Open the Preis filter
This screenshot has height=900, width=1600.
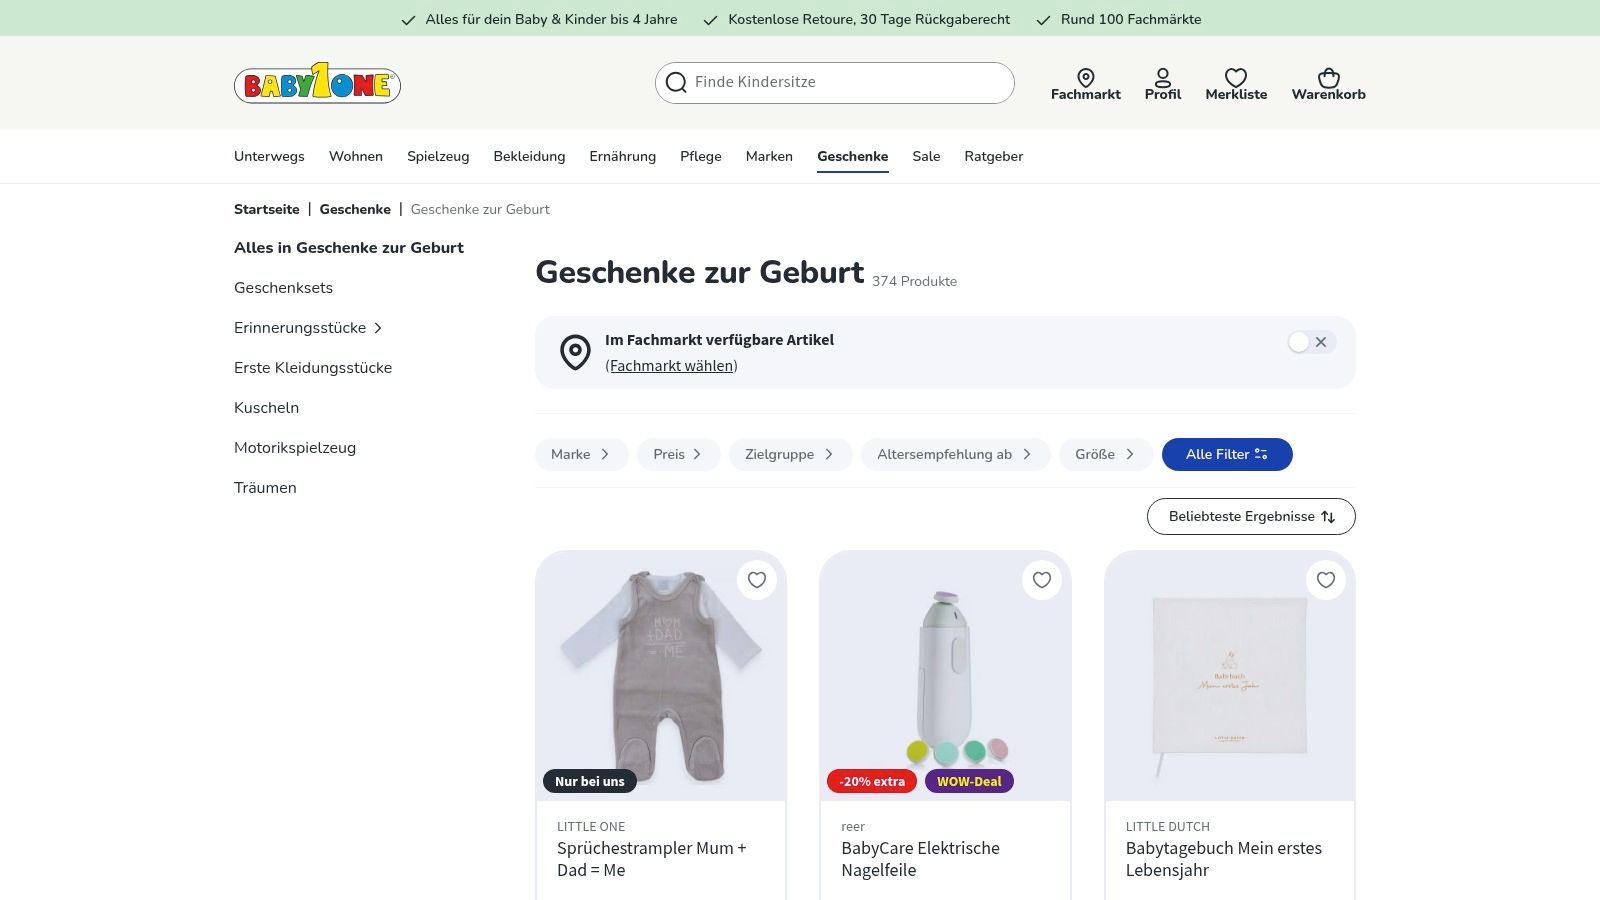[678, 454]
